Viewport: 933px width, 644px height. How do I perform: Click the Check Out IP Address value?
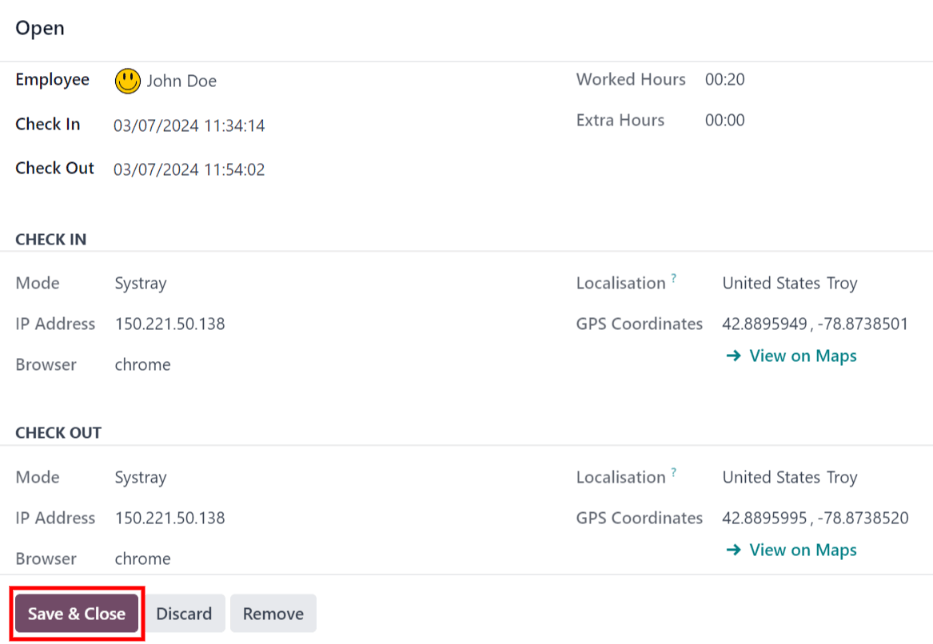tap(170, 518)
